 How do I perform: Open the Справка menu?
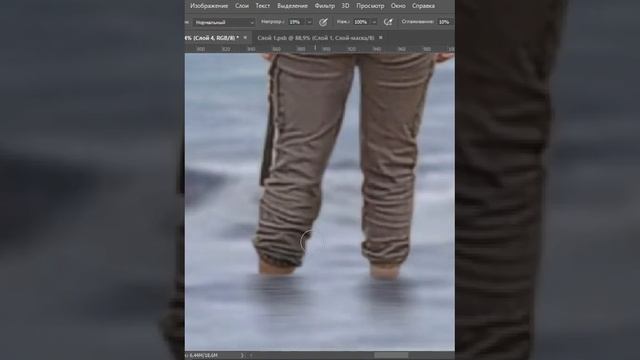pyautogui.click(x=423, y=6)
